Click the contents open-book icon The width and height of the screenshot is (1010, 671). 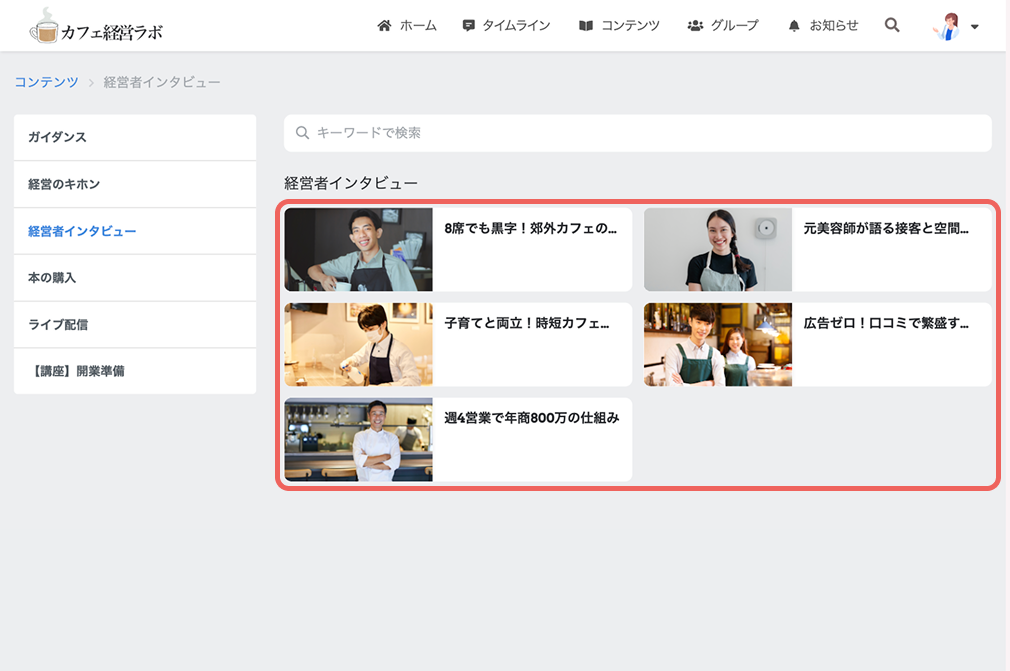click(x=586, y=26)
